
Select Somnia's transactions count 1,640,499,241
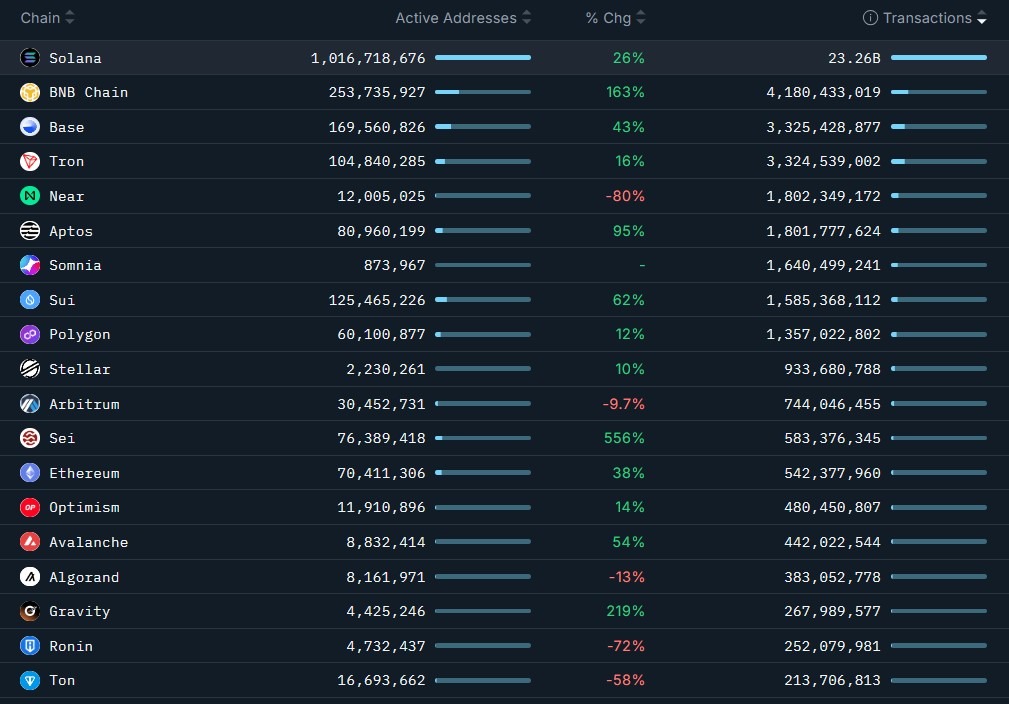[x=823, y=266]
